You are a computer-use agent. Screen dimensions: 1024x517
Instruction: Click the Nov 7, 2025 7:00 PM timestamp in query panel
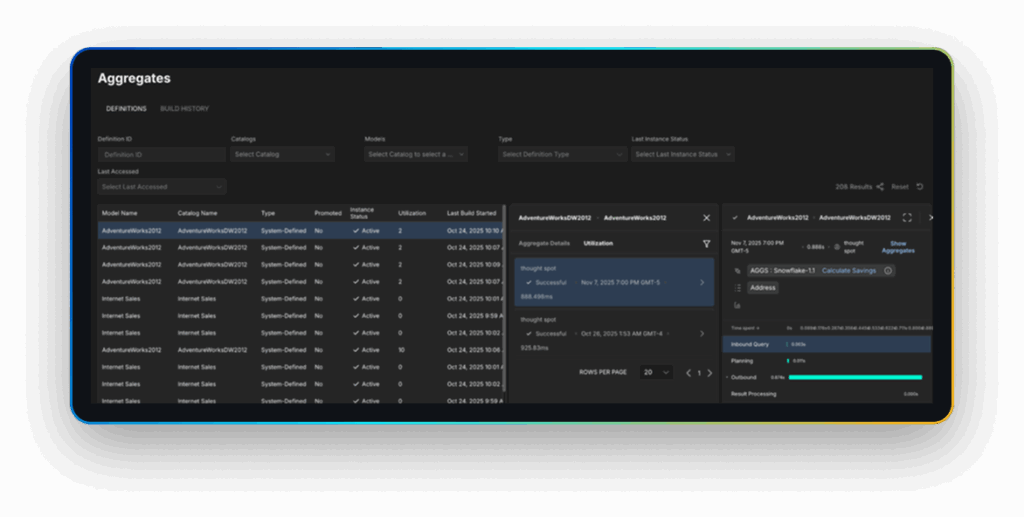(x=758, y=247)
